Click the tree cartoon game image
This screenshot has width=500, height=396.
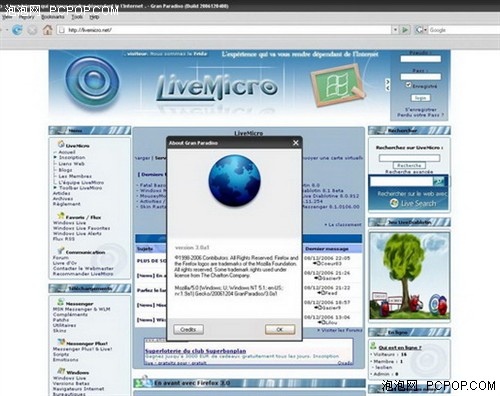click(x=409, y=276)
